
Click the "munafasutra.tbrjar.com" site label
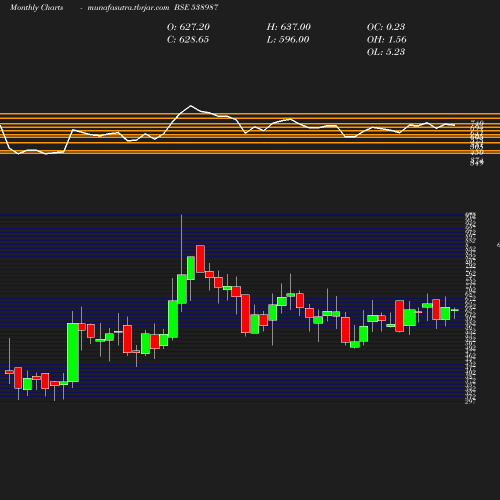[x=128, y=8]
